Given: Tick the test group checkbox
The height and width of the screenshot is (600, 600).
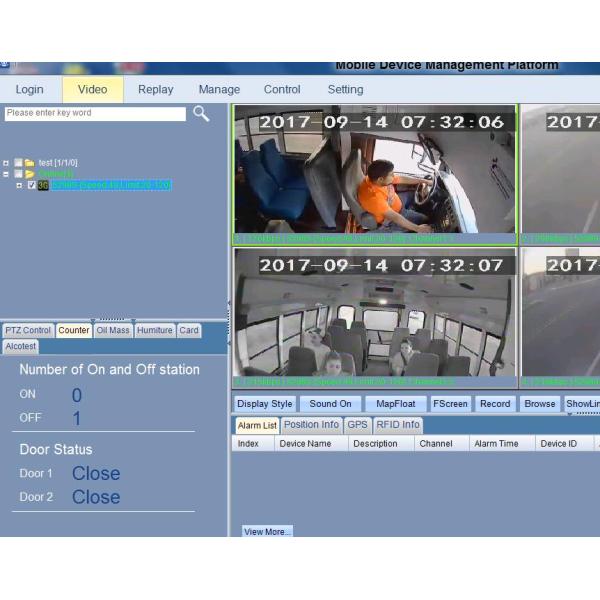Looking at the screenshot, I should point(18,162).
